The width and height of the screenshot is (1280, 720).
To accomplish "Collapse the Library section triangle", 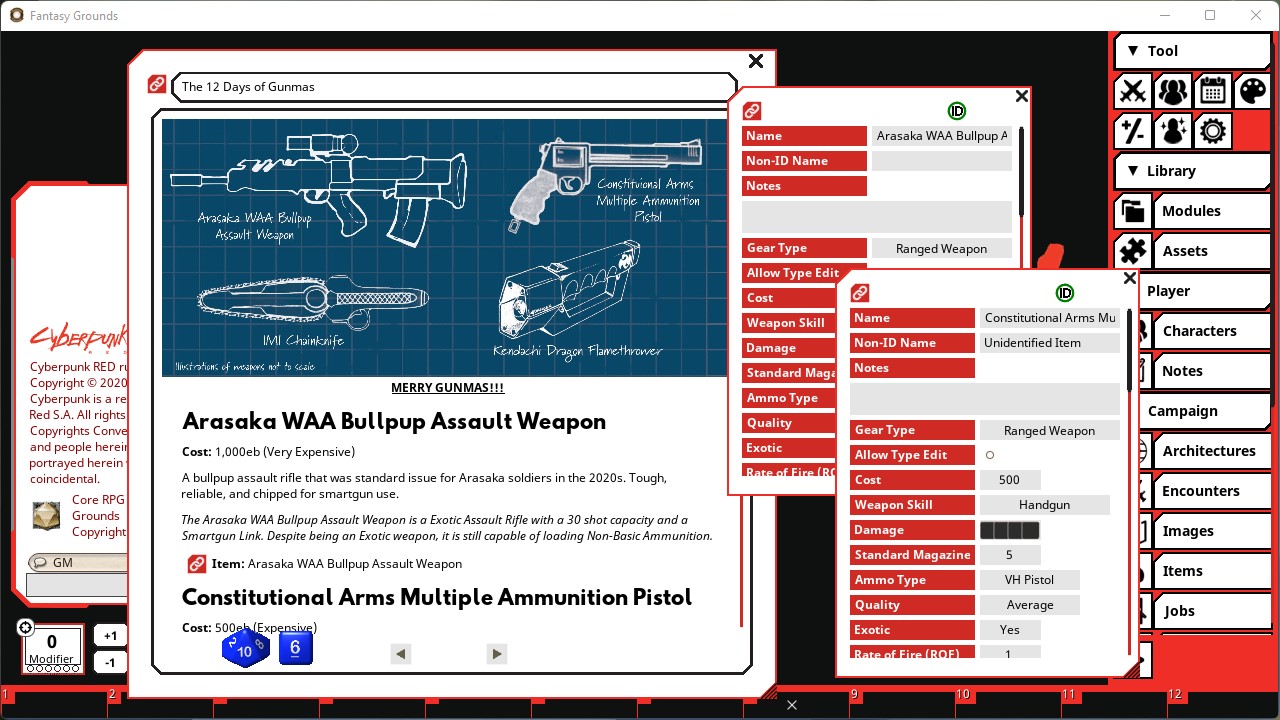I will click(x=1133, y=171).
